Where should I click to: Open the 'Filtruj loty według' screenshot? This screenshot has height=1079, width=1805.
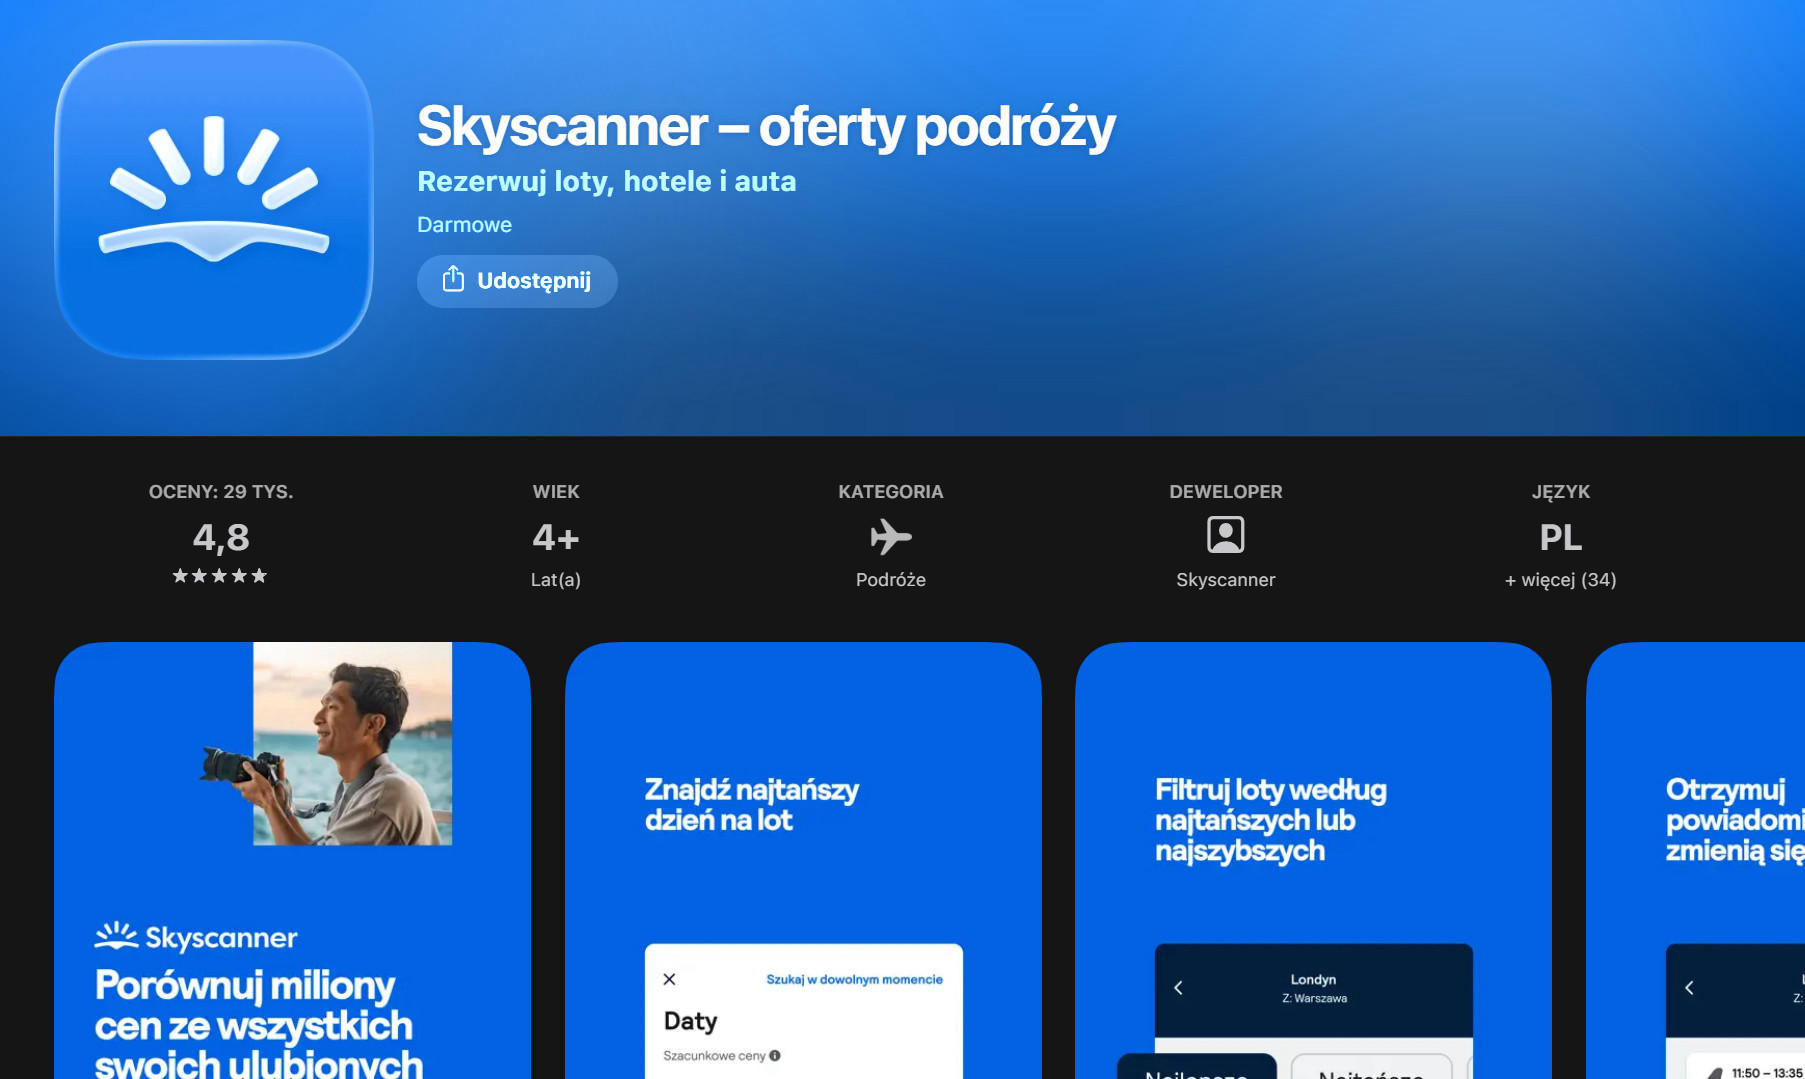1313,860
